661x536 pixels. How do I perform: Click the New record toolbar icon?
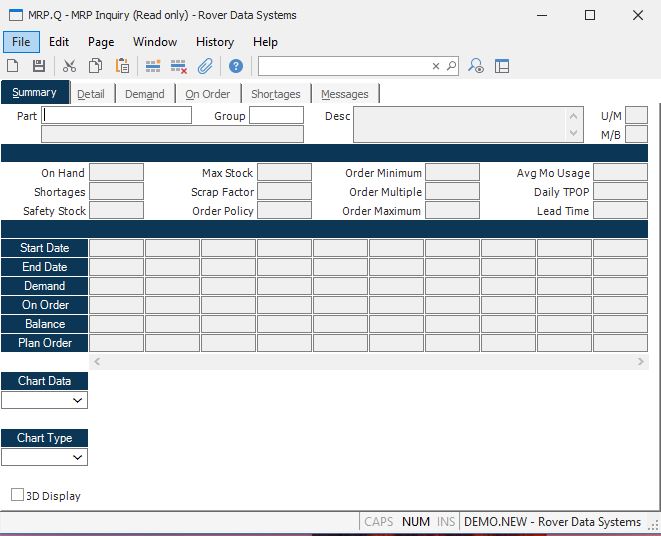pos(13,66)
